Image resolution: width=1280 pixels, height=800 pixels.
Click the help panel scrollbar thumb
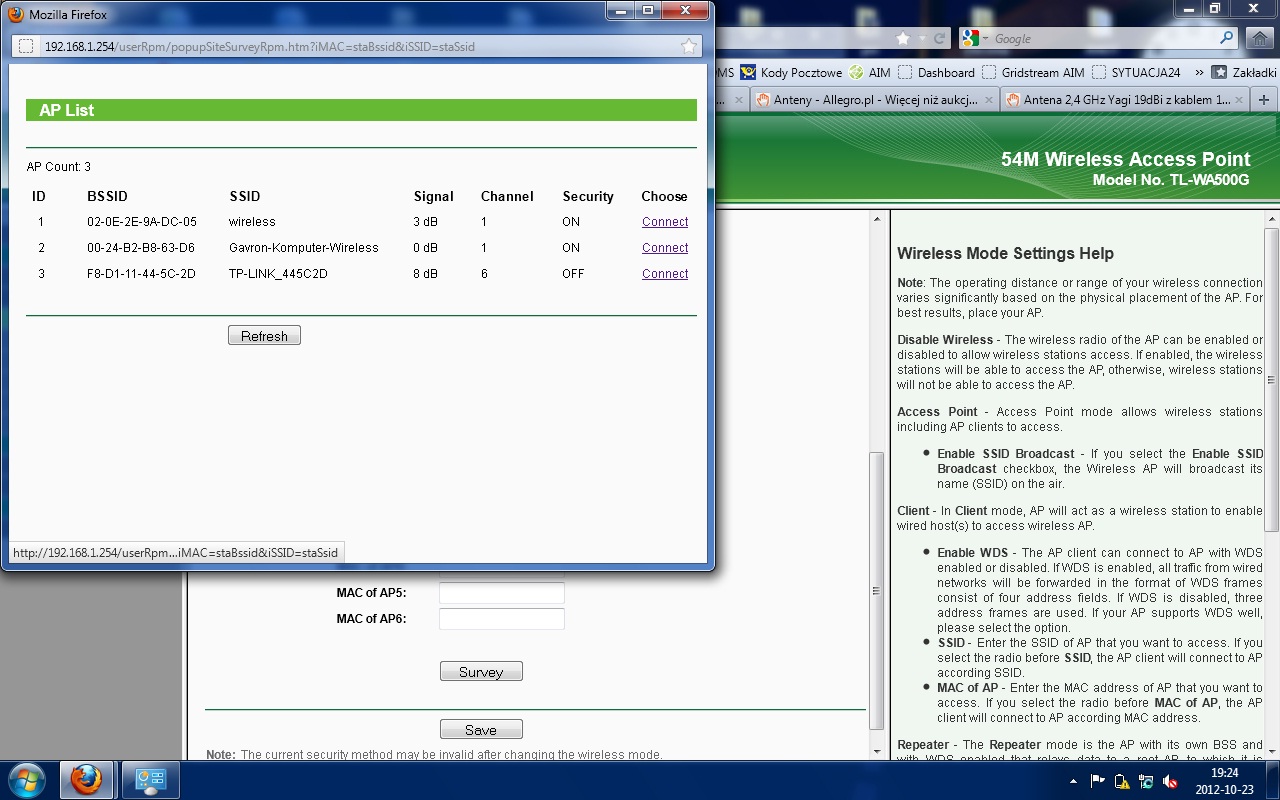pyautogui.click(x=1271, y=380)
